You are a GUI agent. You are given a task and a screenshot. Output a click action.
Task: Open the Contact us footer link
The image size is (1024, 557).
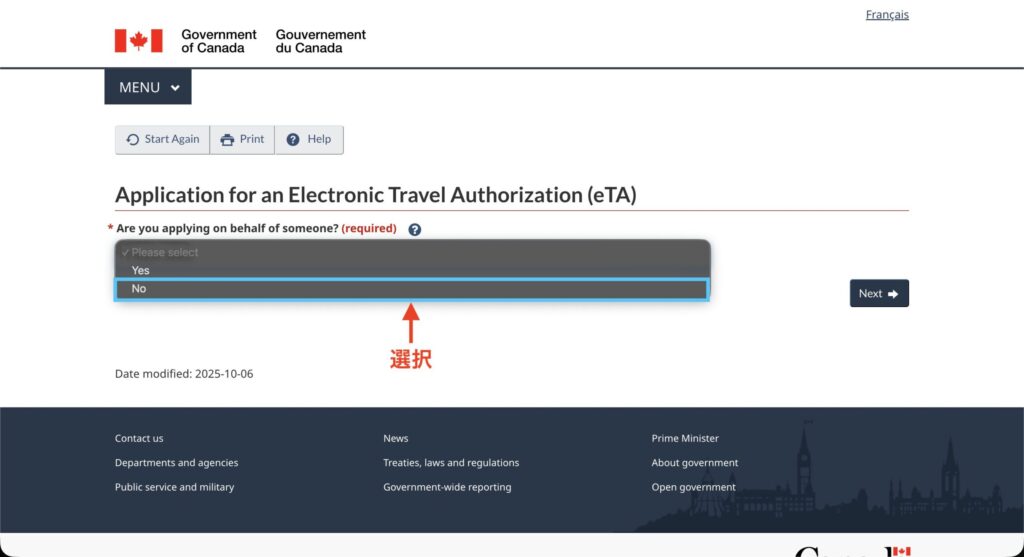tap(139, 438)
